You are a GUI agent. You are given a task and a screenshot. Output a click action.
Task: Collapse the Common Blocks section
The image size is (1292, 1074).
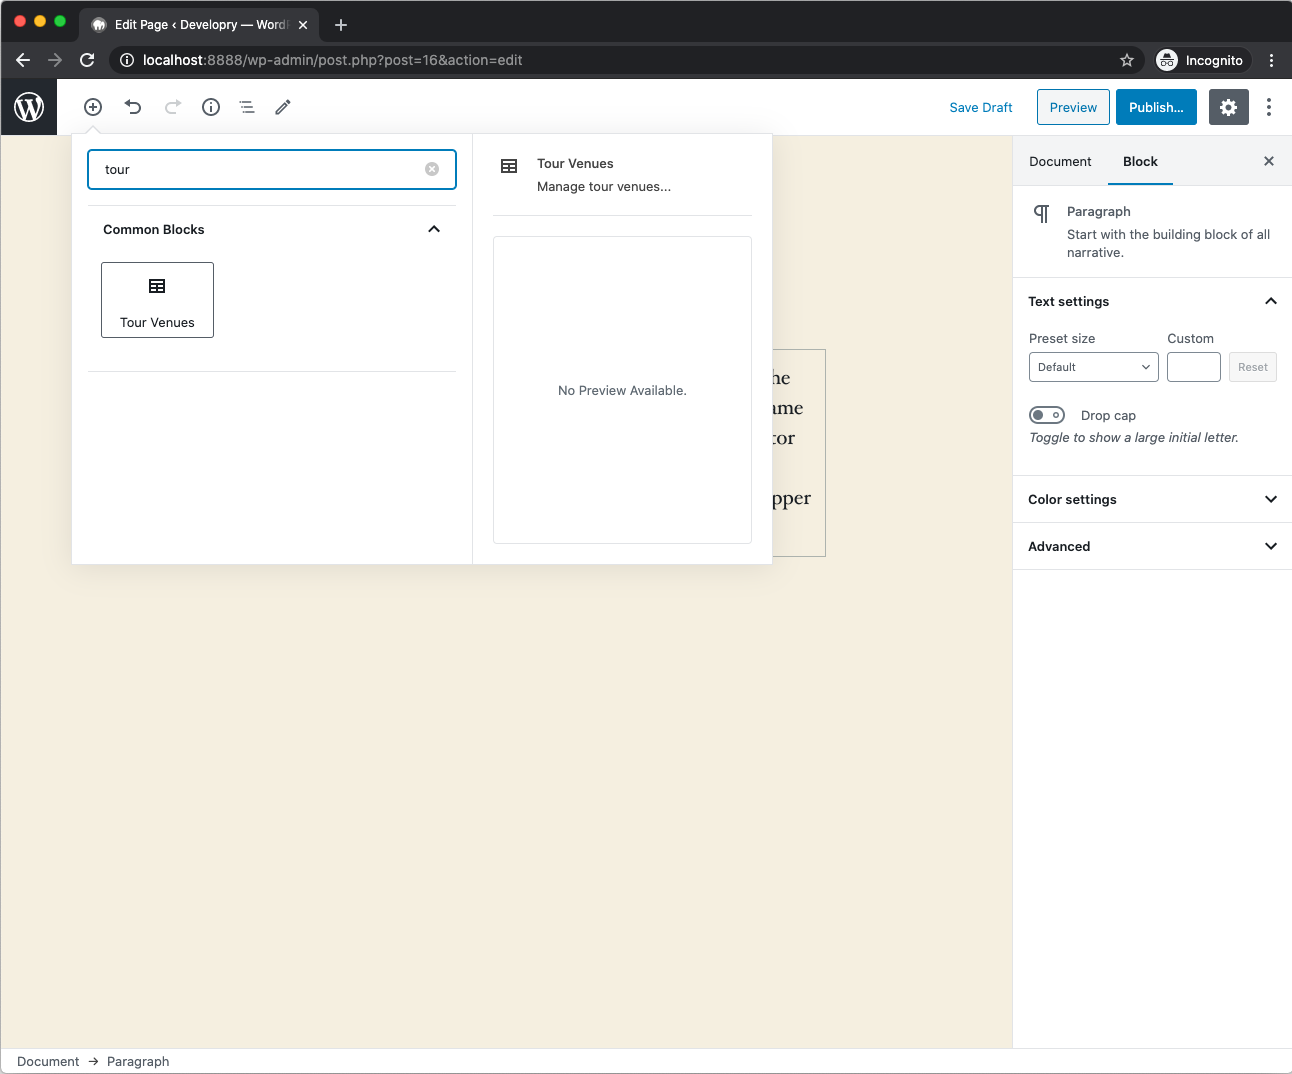[x=434, y=229]
